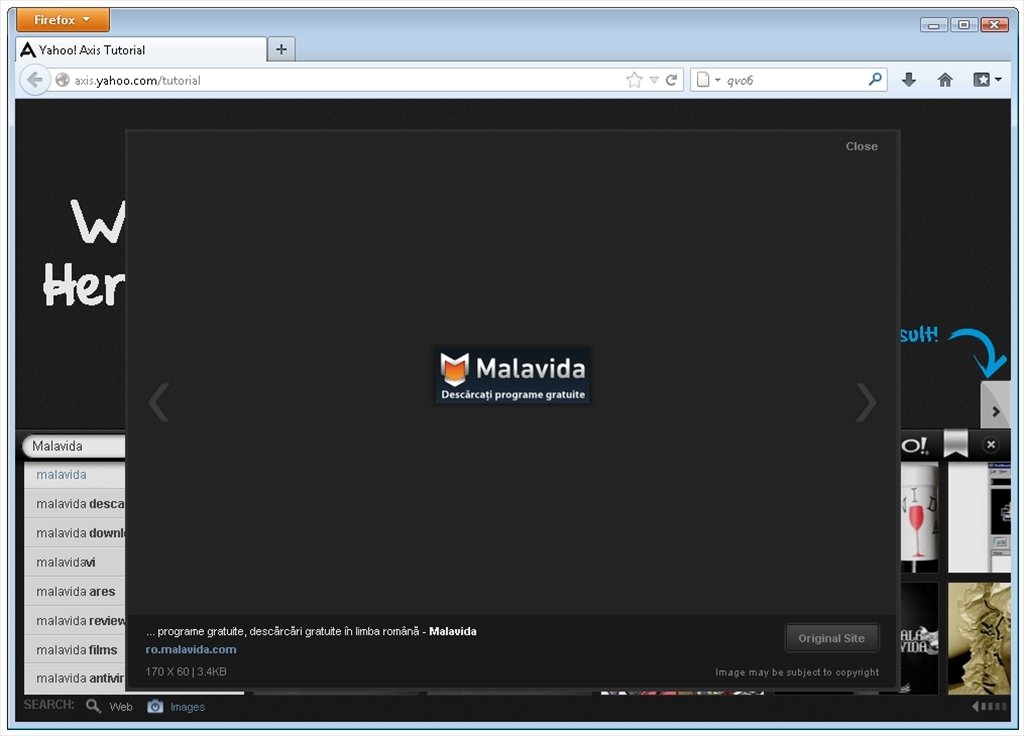Close the Axis bar with round X
This screenshot has height=736, width=1024.
pos(991,445)
